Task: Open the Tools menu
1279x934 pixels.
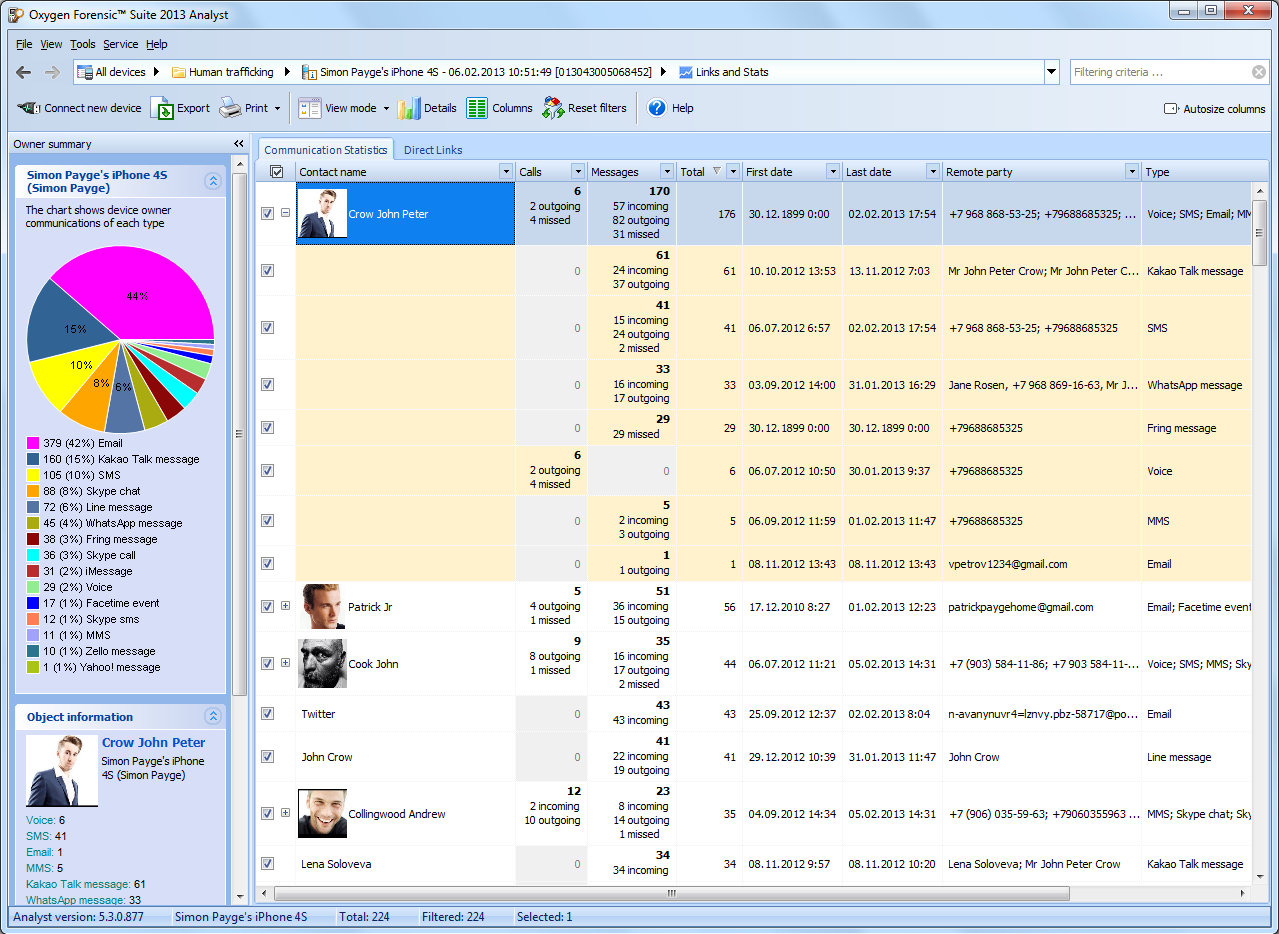Action: [x=83, y=44]
